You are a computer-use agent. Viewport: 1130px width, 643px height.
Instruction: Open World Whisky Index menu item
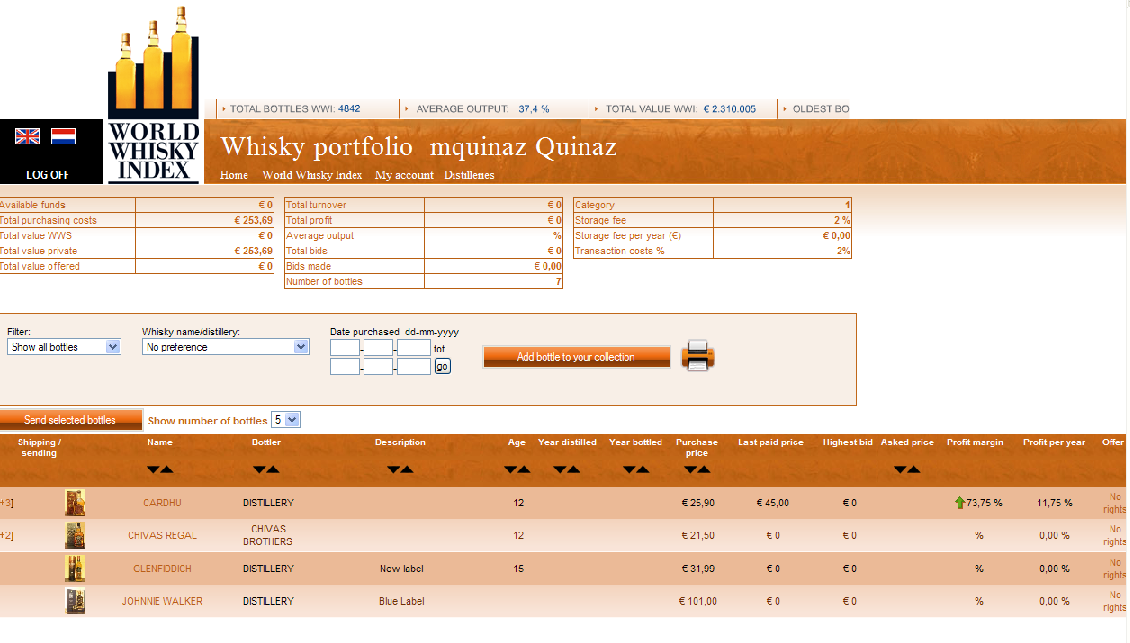pos(312,175)
